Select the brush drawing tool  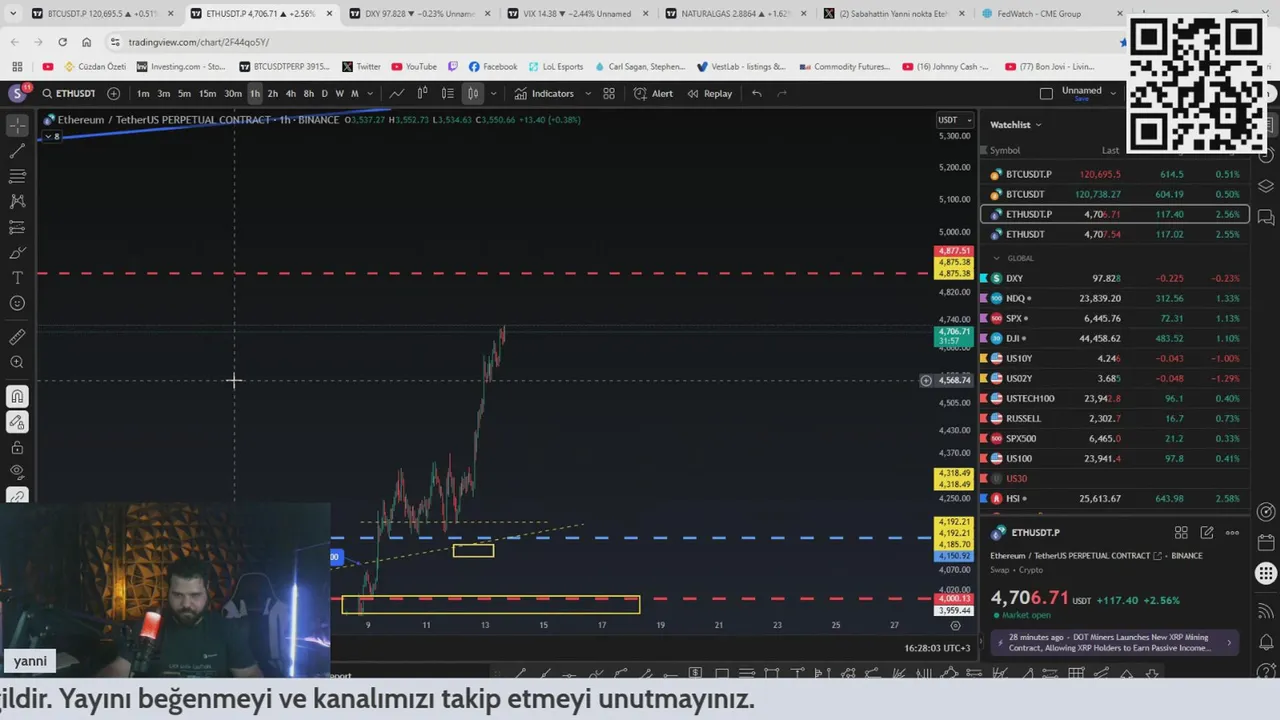[x=17, y=253]
